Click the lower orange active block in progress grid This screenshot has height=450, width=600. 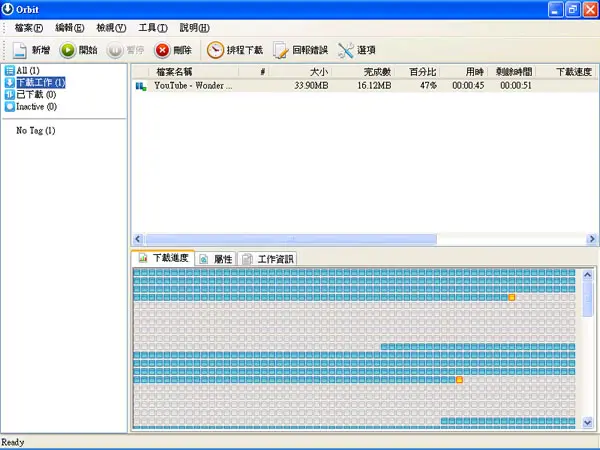(459, 380)
